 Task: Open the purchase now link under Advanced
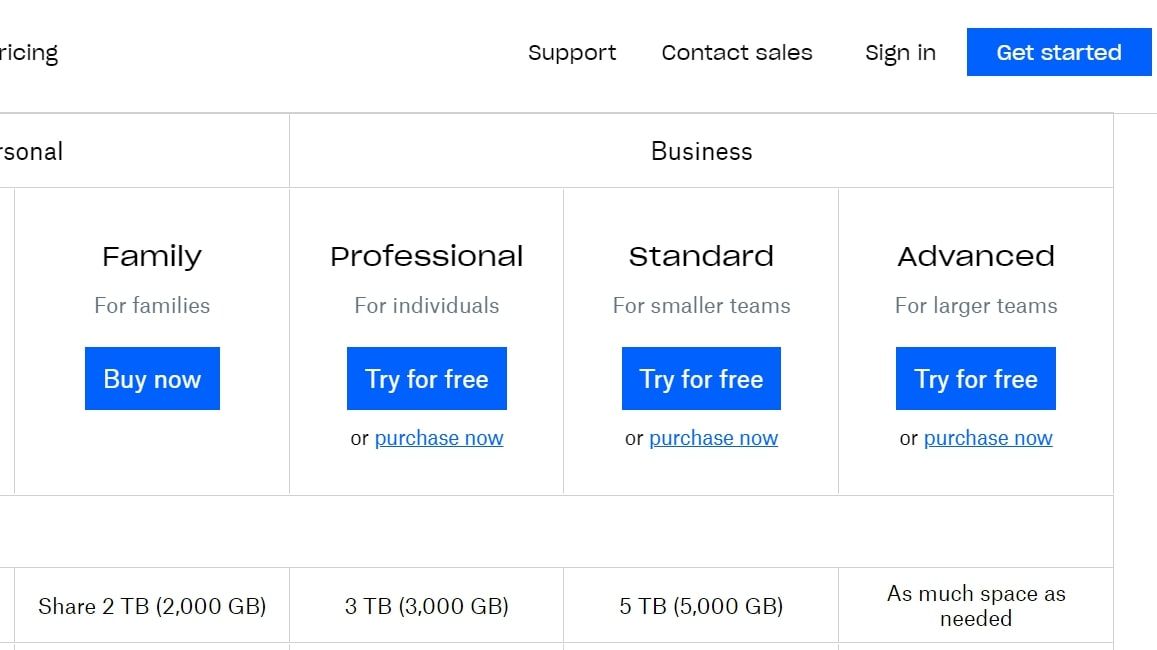pos(987,438)
